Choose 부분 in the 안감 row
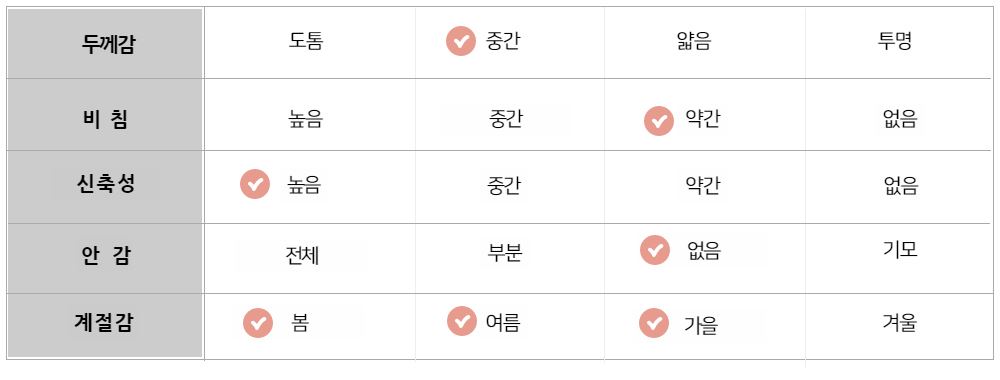 click(x=505, y=253)
